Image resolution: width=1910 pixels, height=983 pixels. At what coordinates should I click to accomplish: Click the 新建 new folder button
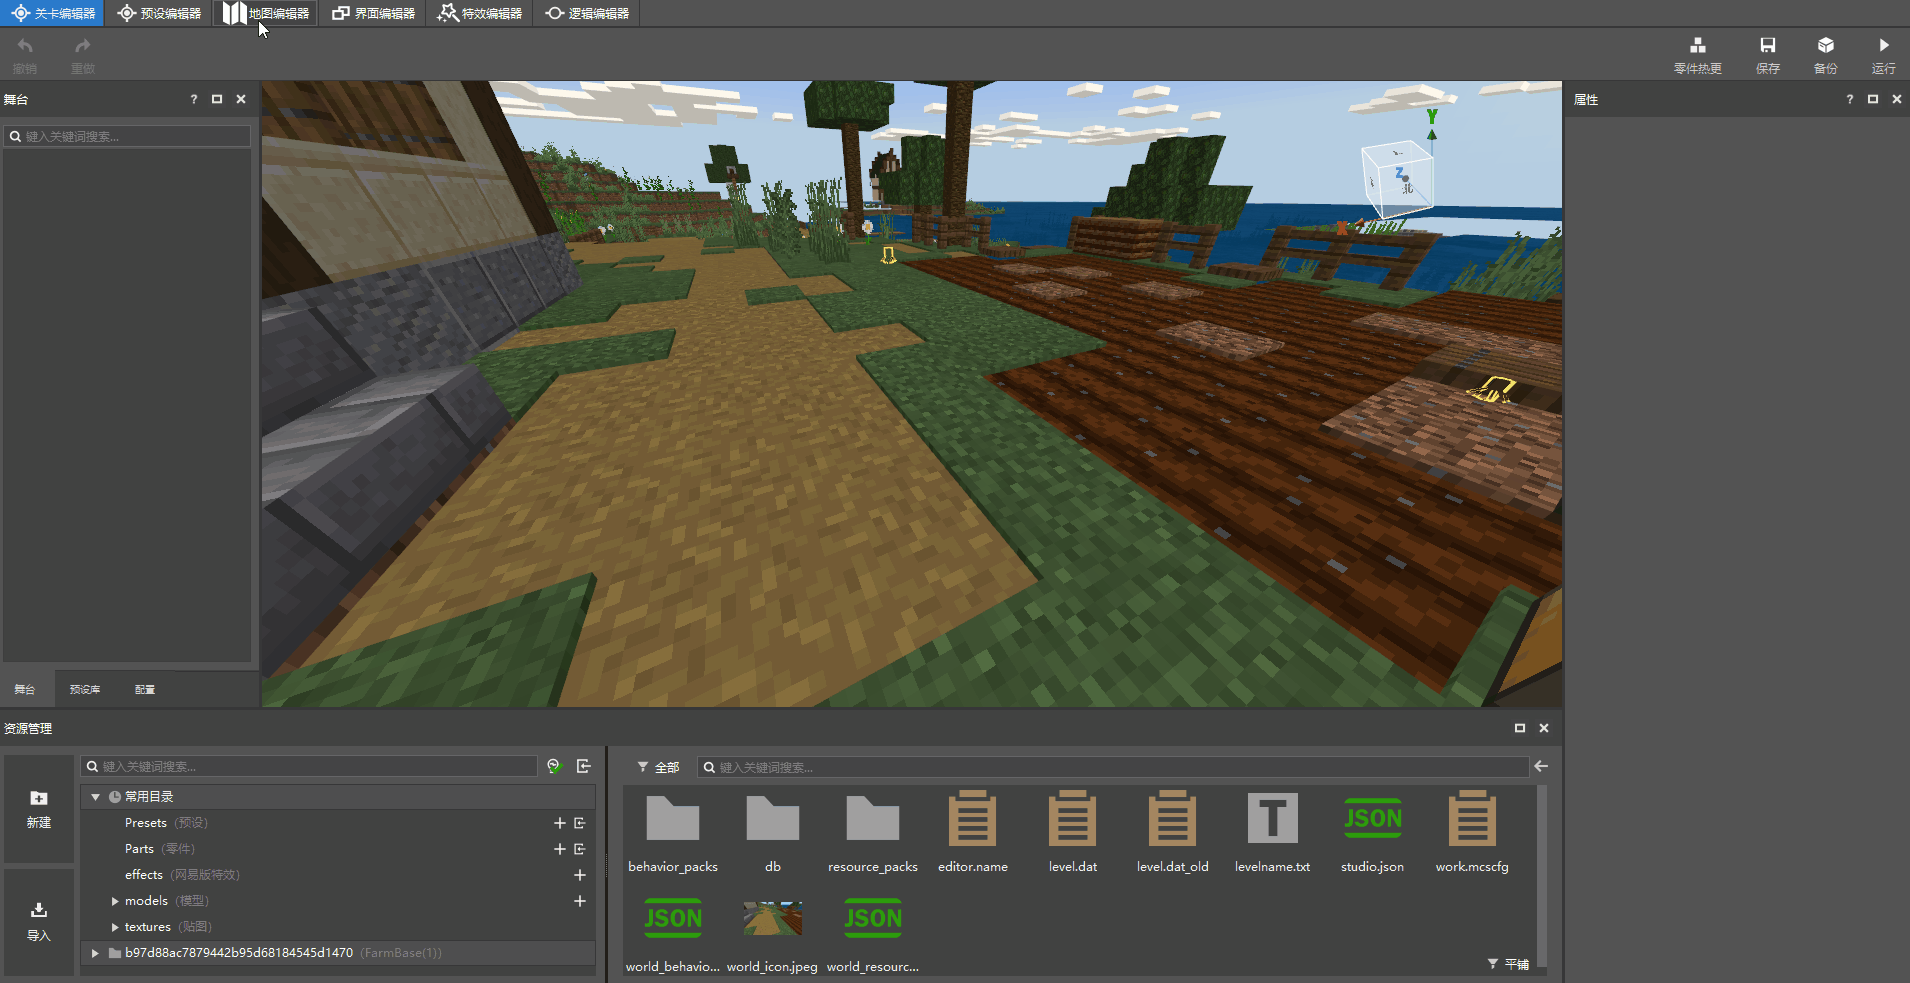pos(39,809)
